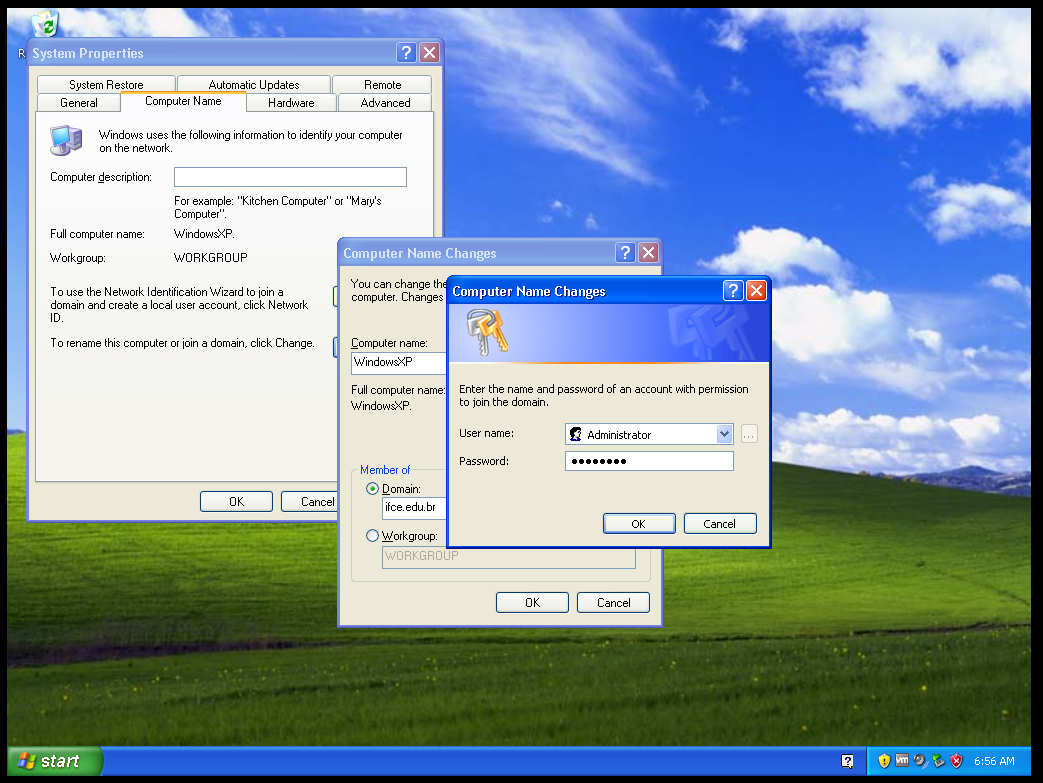The width and height of the screenshot is (1043, 783).
Task: Click the browse ellipsis button beside User name
Action: click(x=749, y=434)
